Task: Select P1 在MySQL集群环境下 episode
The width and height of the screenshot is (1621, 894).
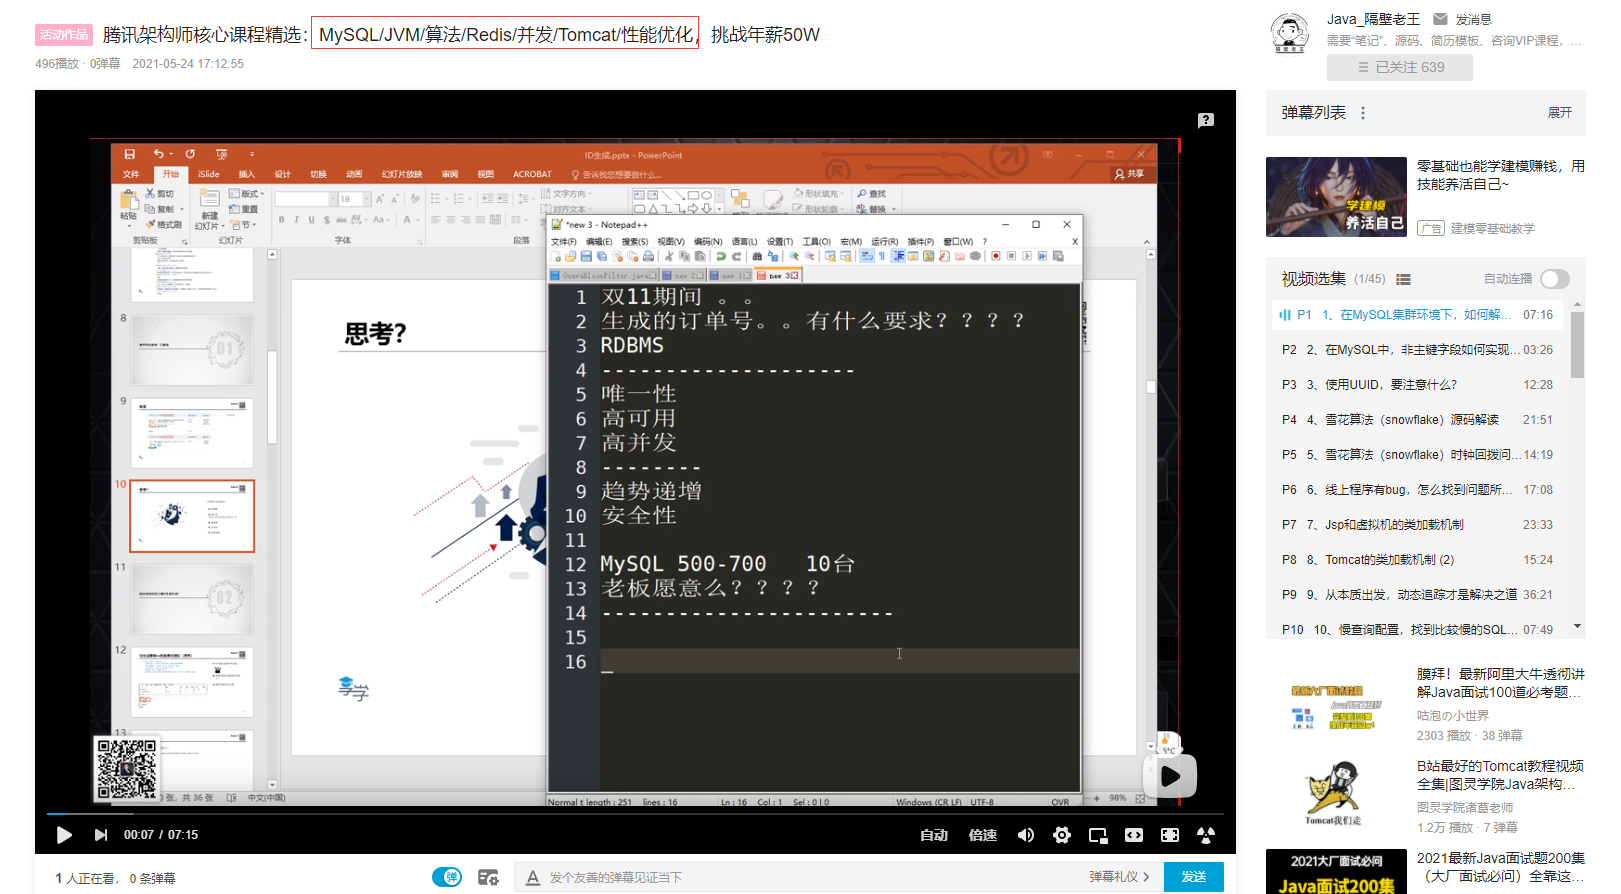Action: (x=1416, y=315)
